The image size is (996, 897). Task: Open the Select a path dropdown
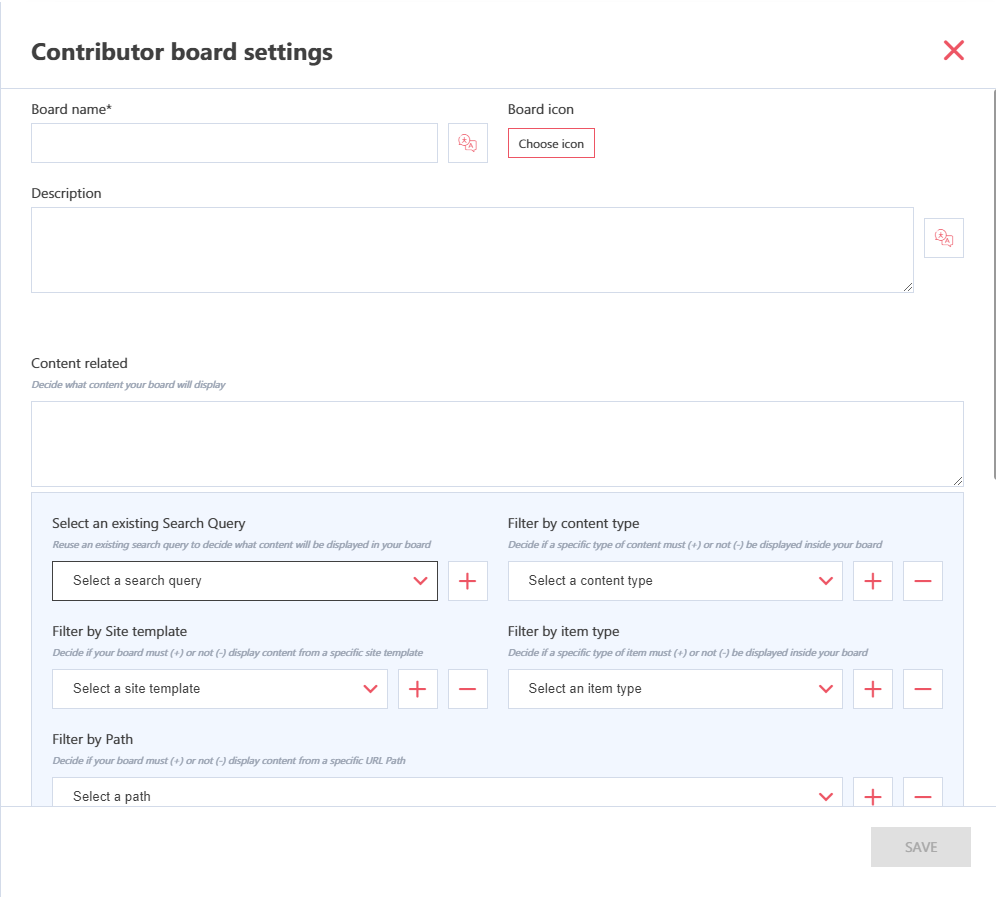click(446, 795)
